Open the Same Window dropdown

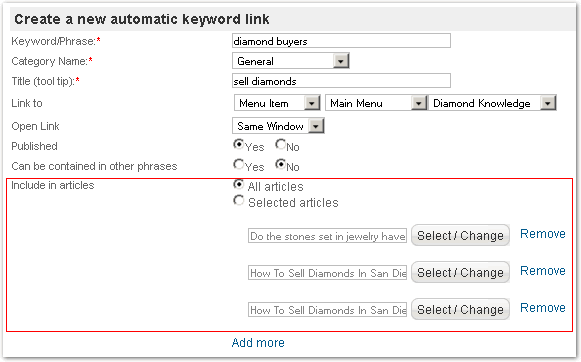pyautogui.click(x=278, y=126)
